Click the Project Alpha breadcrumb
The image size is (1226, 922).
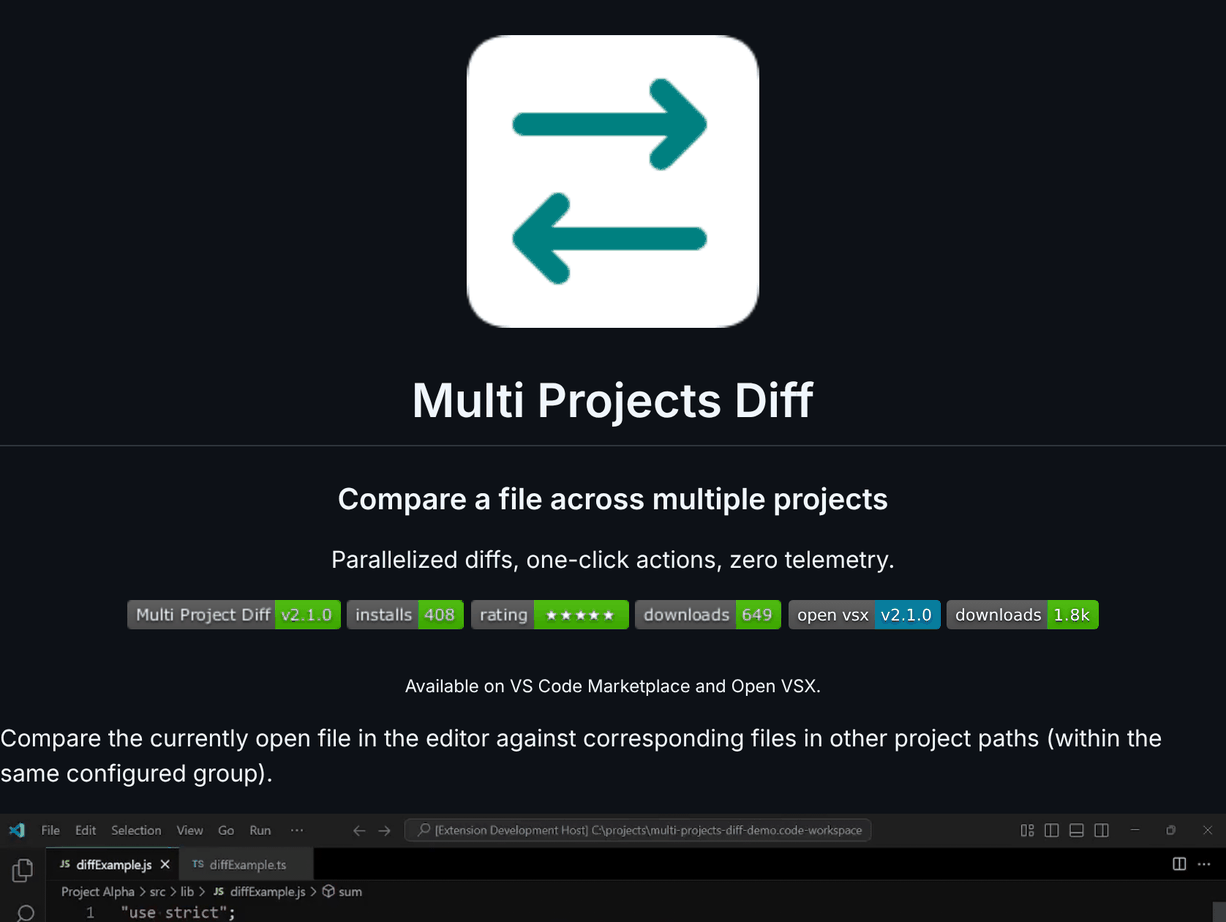(98, 891)
